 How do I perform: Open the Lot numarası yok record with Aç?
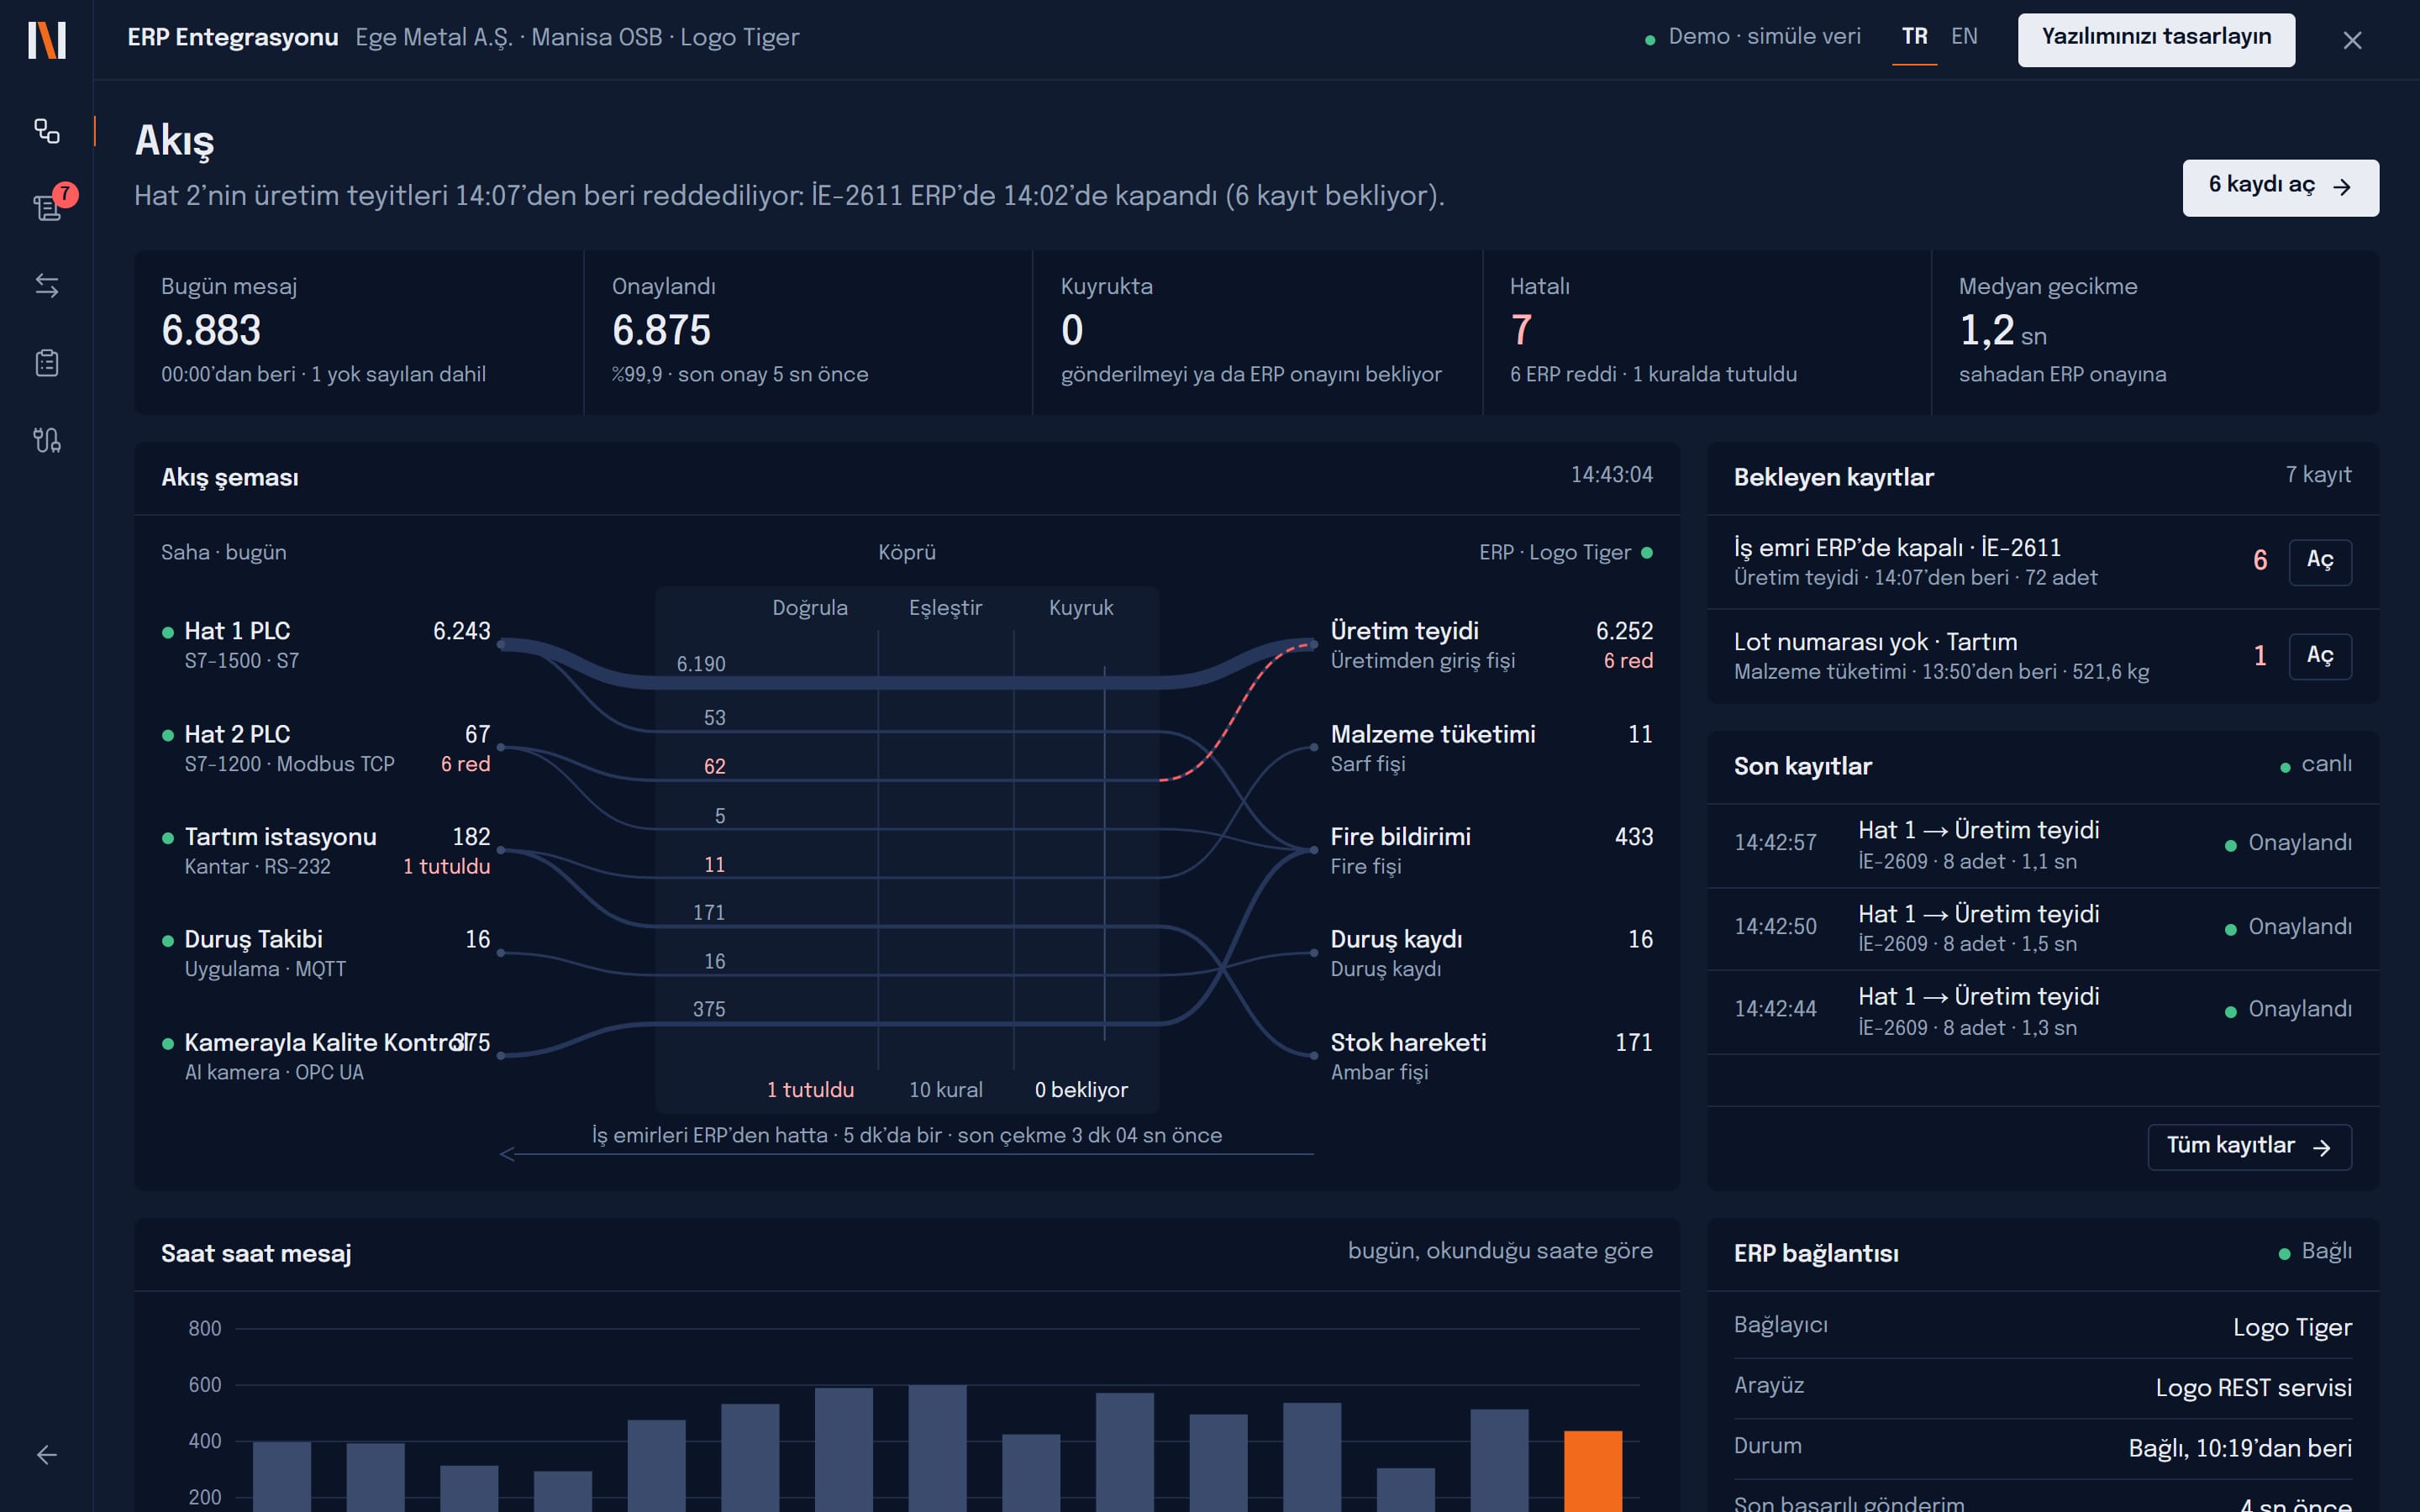pos(2320,656)
